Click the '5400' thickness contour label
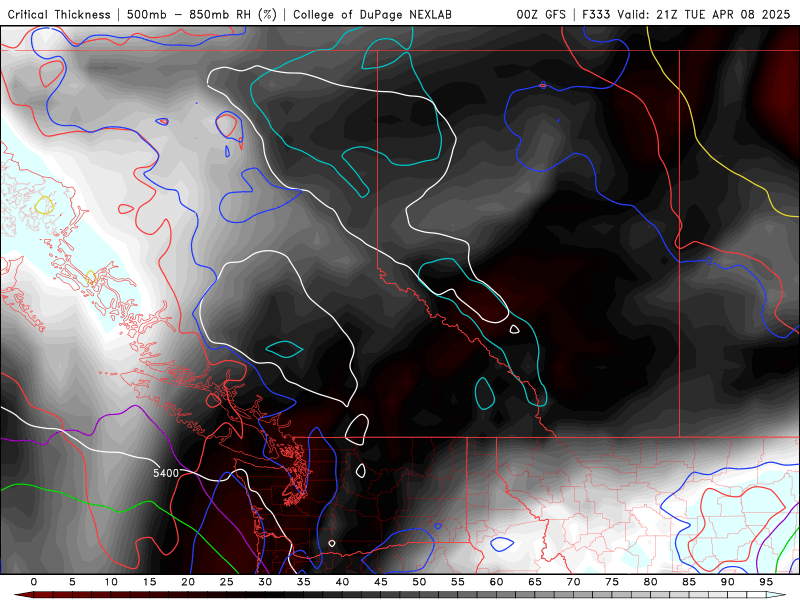This screenshot has width=800, height=600. pyautogui.click(x=166, y=473)
